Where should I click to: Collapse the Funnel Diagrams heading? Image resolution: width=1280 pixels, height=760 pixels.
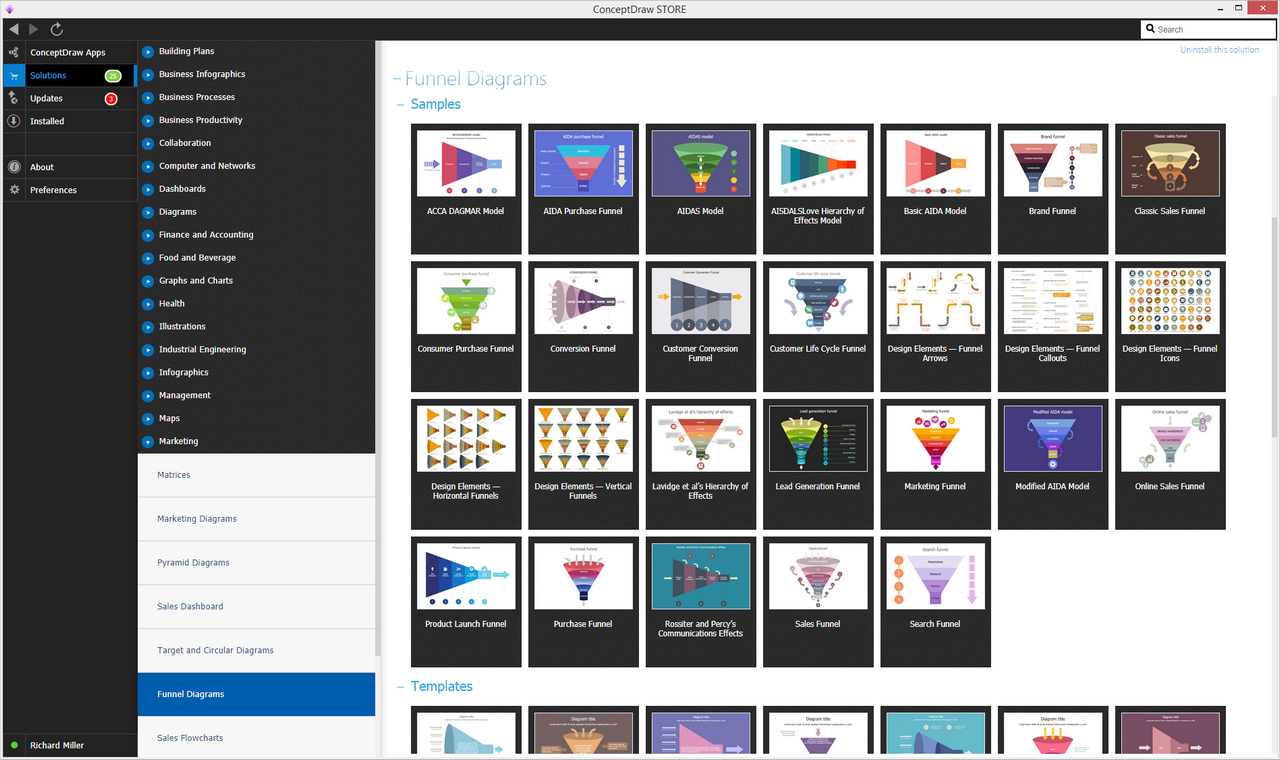coord(397,79)
